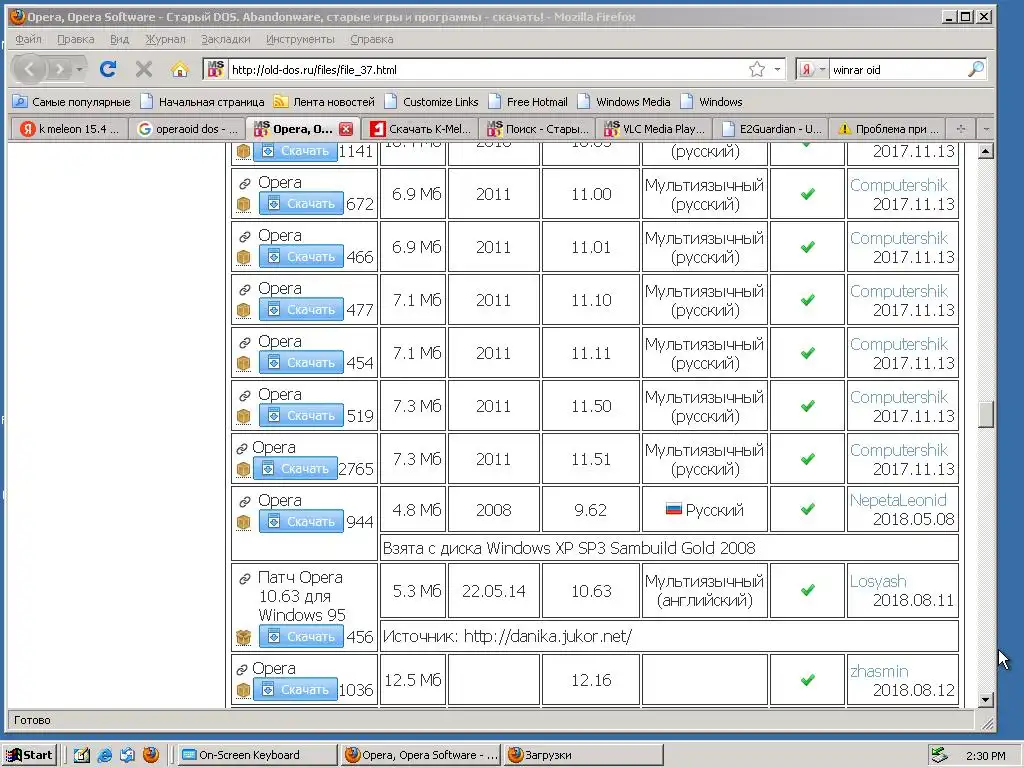Click the search box containing winrar oid
The width and height of the screenshot is (1024, 768).
coord(896,69)
